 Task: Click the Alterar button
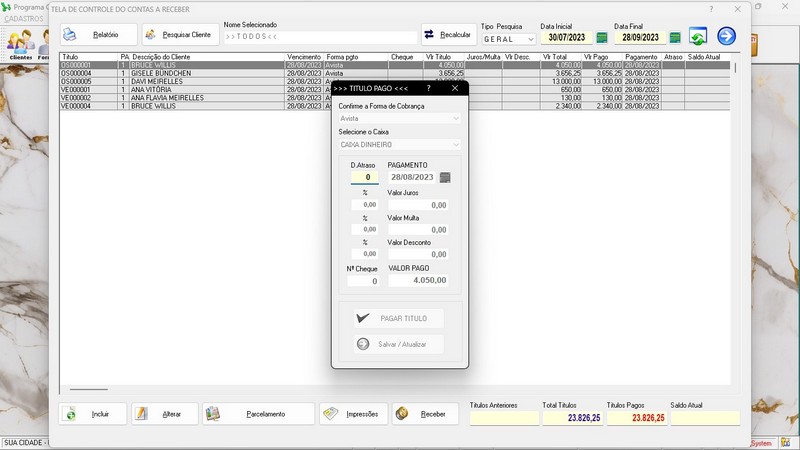[165, 414]
